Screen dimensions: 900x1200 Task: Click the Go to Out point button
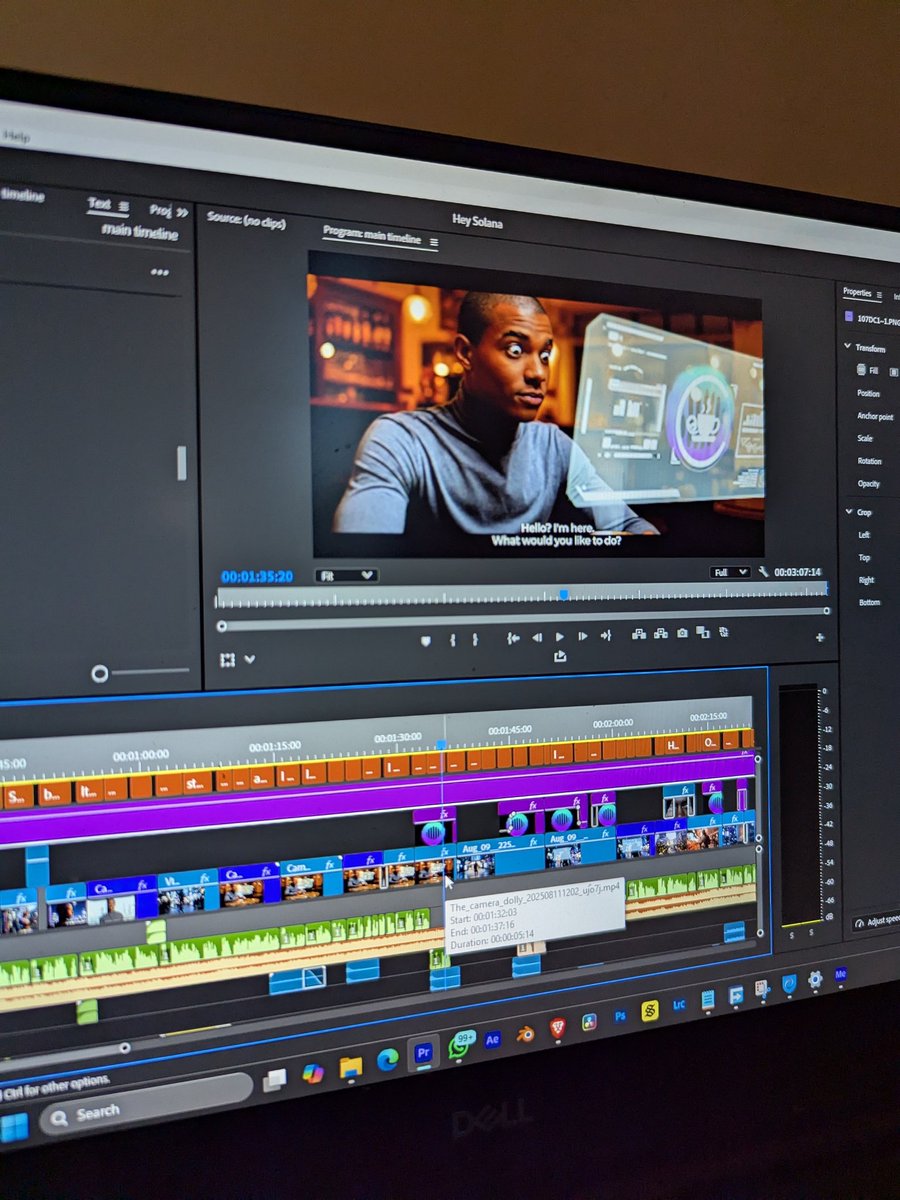[606, 636]
